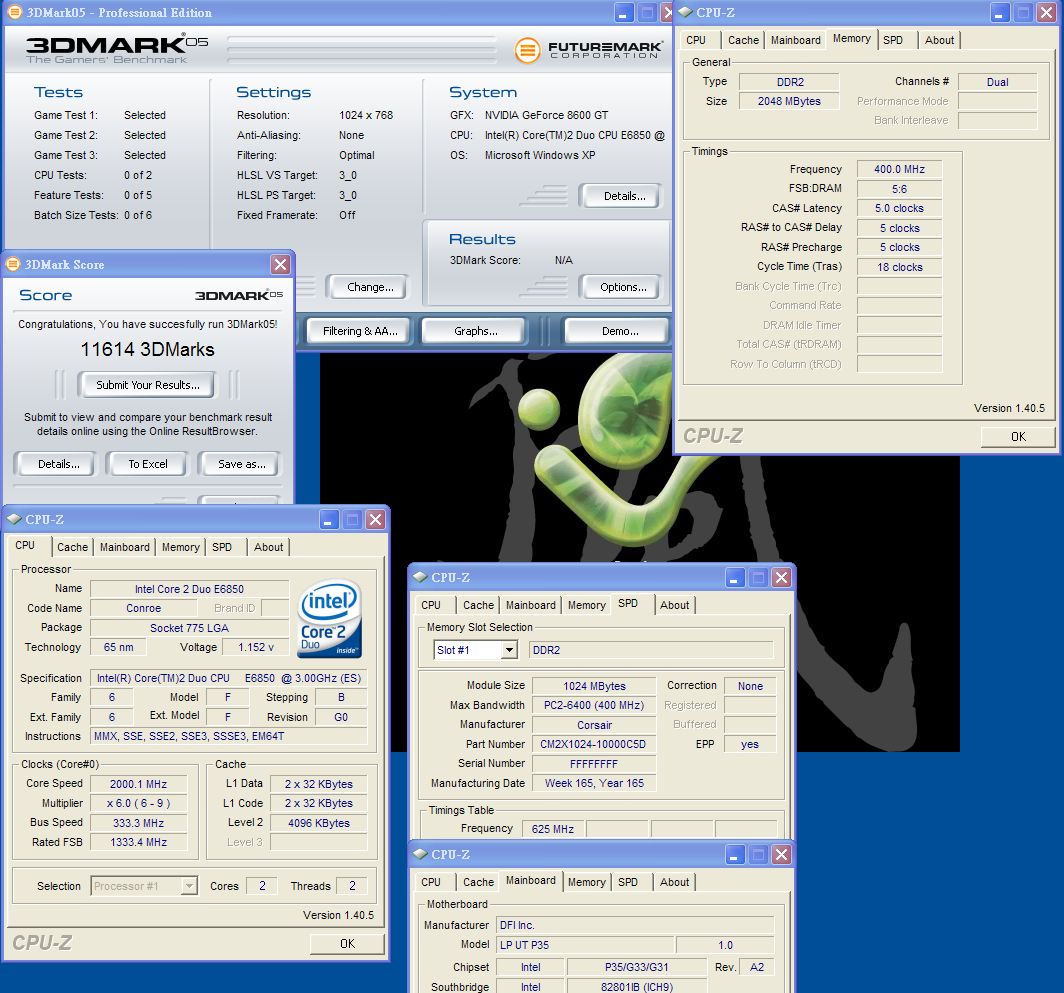The height and width of the screenshot is (993, 1064).
Task: Click the title icon of CPU-Z Mainboard window
Action: click(420, 855)
